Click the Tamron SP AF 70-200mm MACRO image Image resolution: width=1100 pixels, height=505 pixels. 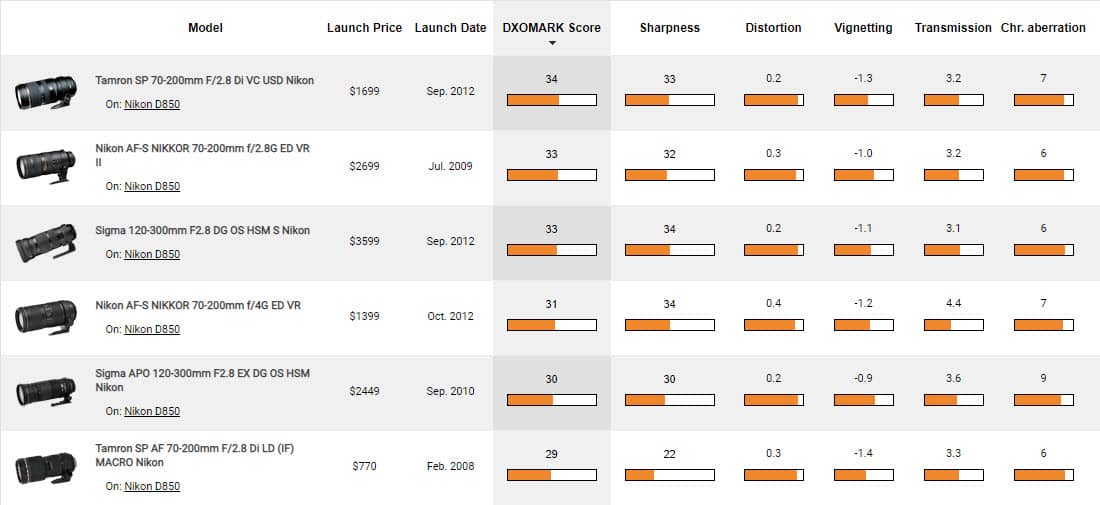[x=46, y=467]
